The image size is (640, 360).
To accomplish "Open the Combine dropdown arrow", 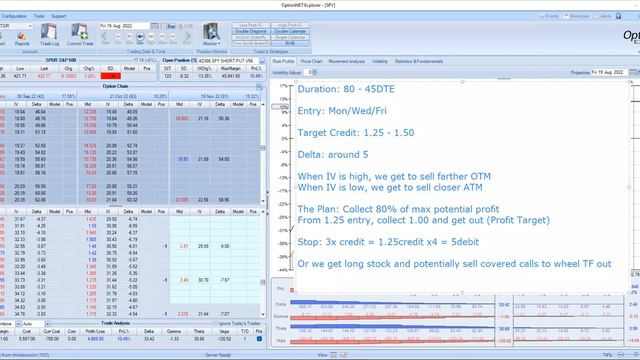I will pyautogui.click(x=18, y=324).
